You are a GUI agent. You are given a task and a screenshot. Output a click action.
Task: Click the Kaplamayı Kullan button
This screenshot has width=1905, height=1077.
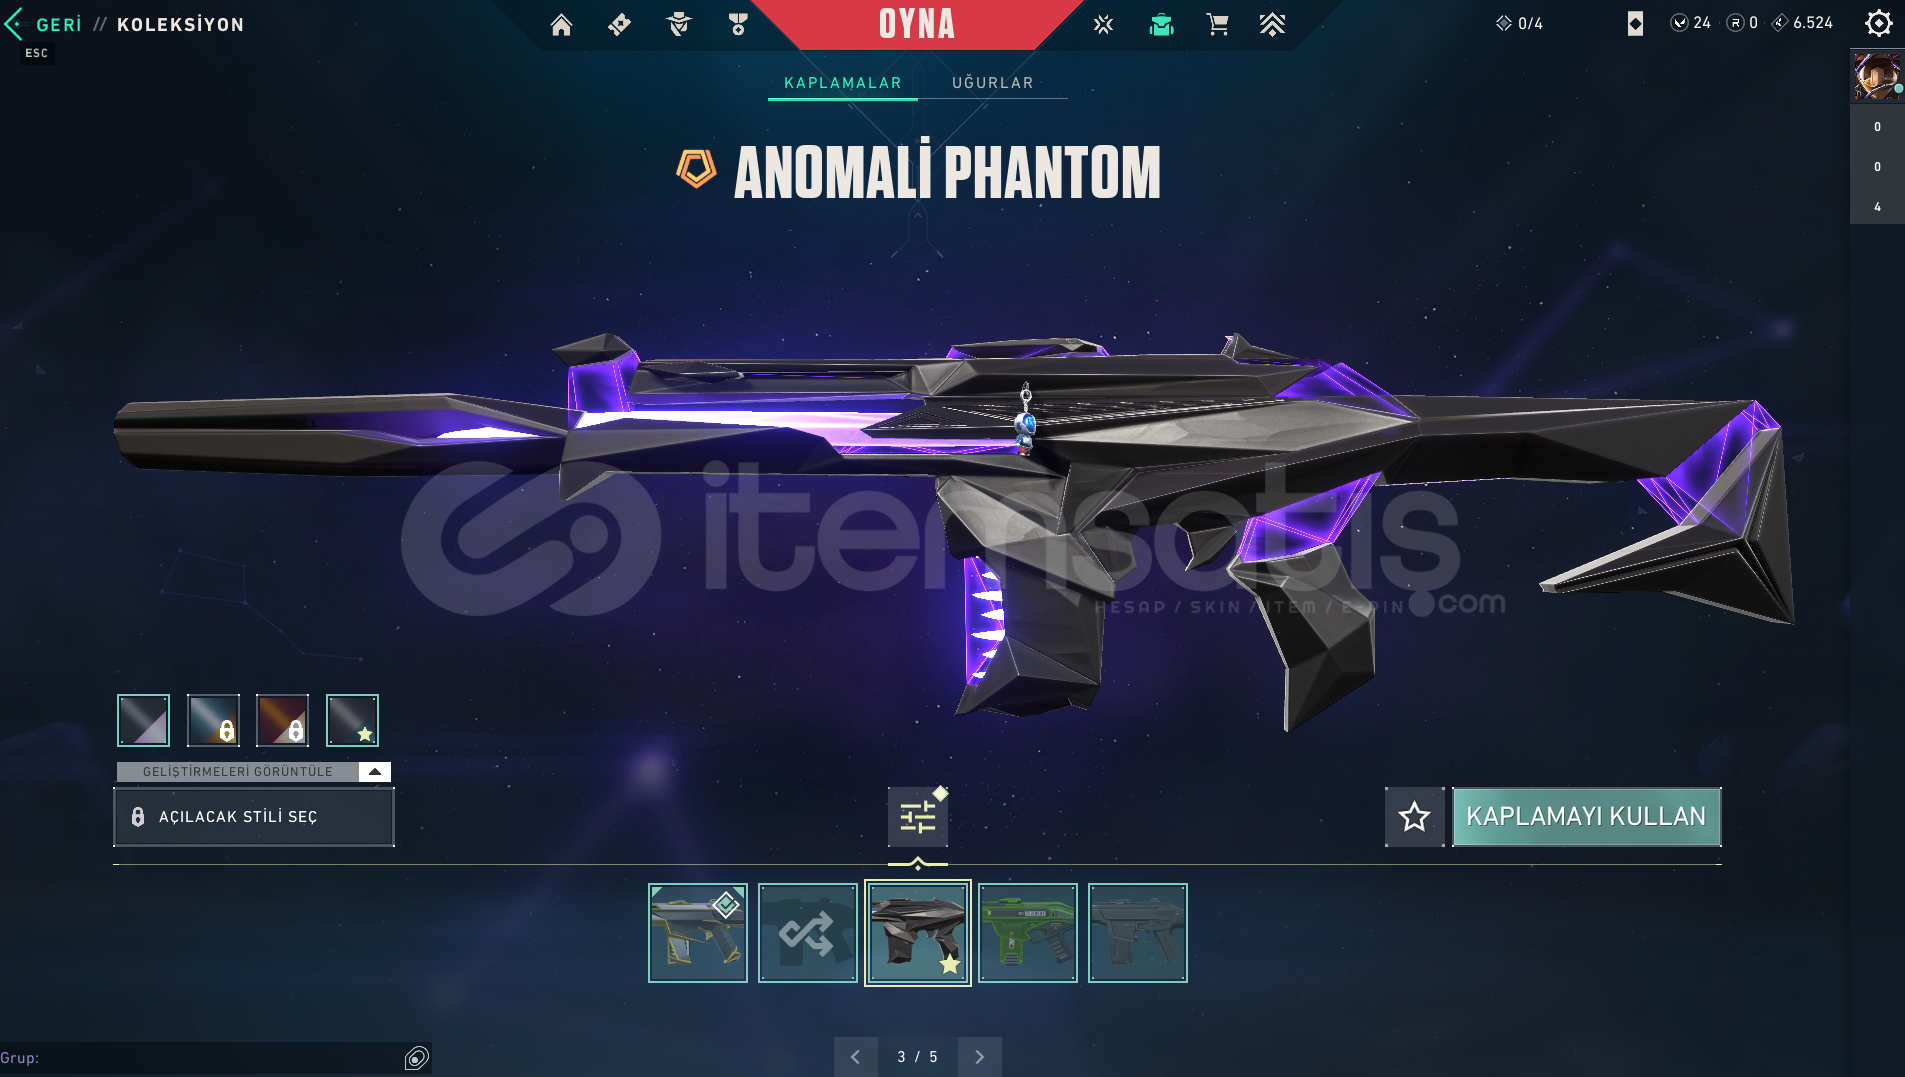(1586, 817)
